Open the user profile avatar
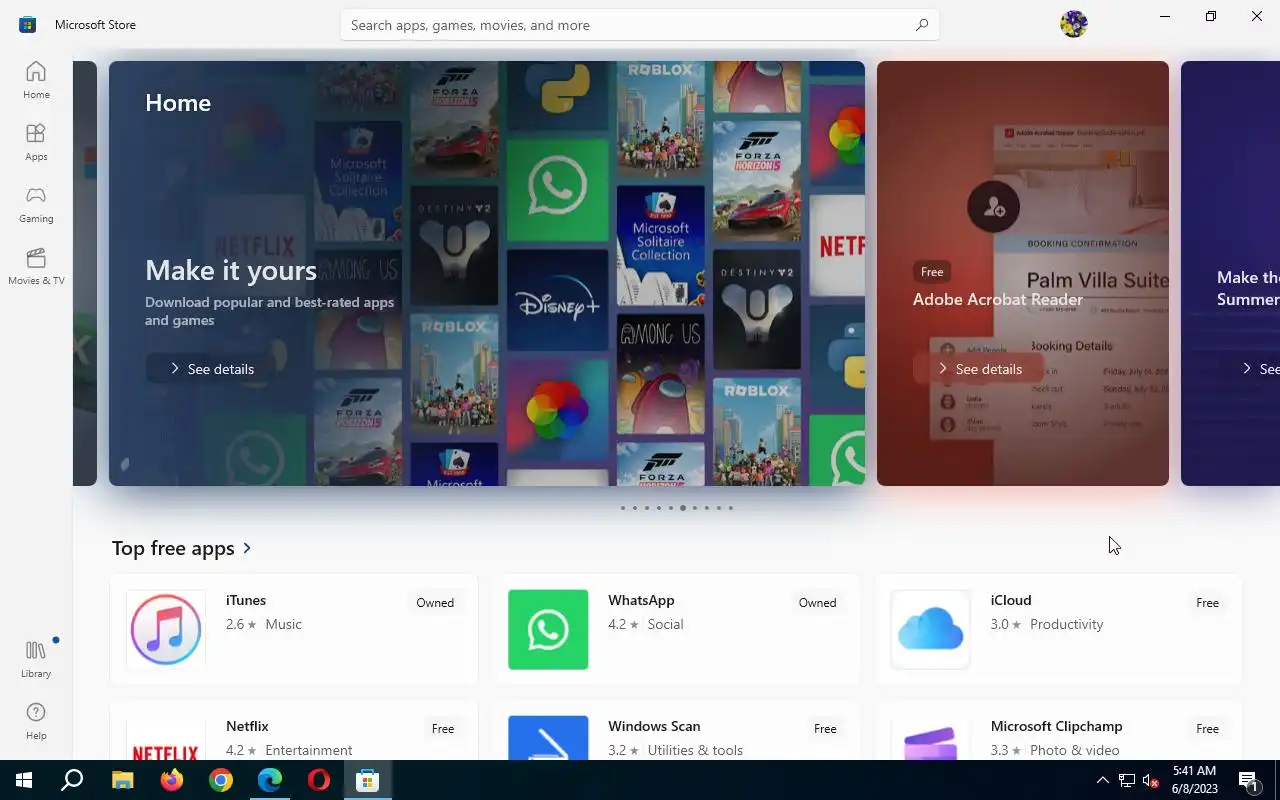Image resolution: width=1280 pixels, height=800 pixels. tap(1074, 24)
